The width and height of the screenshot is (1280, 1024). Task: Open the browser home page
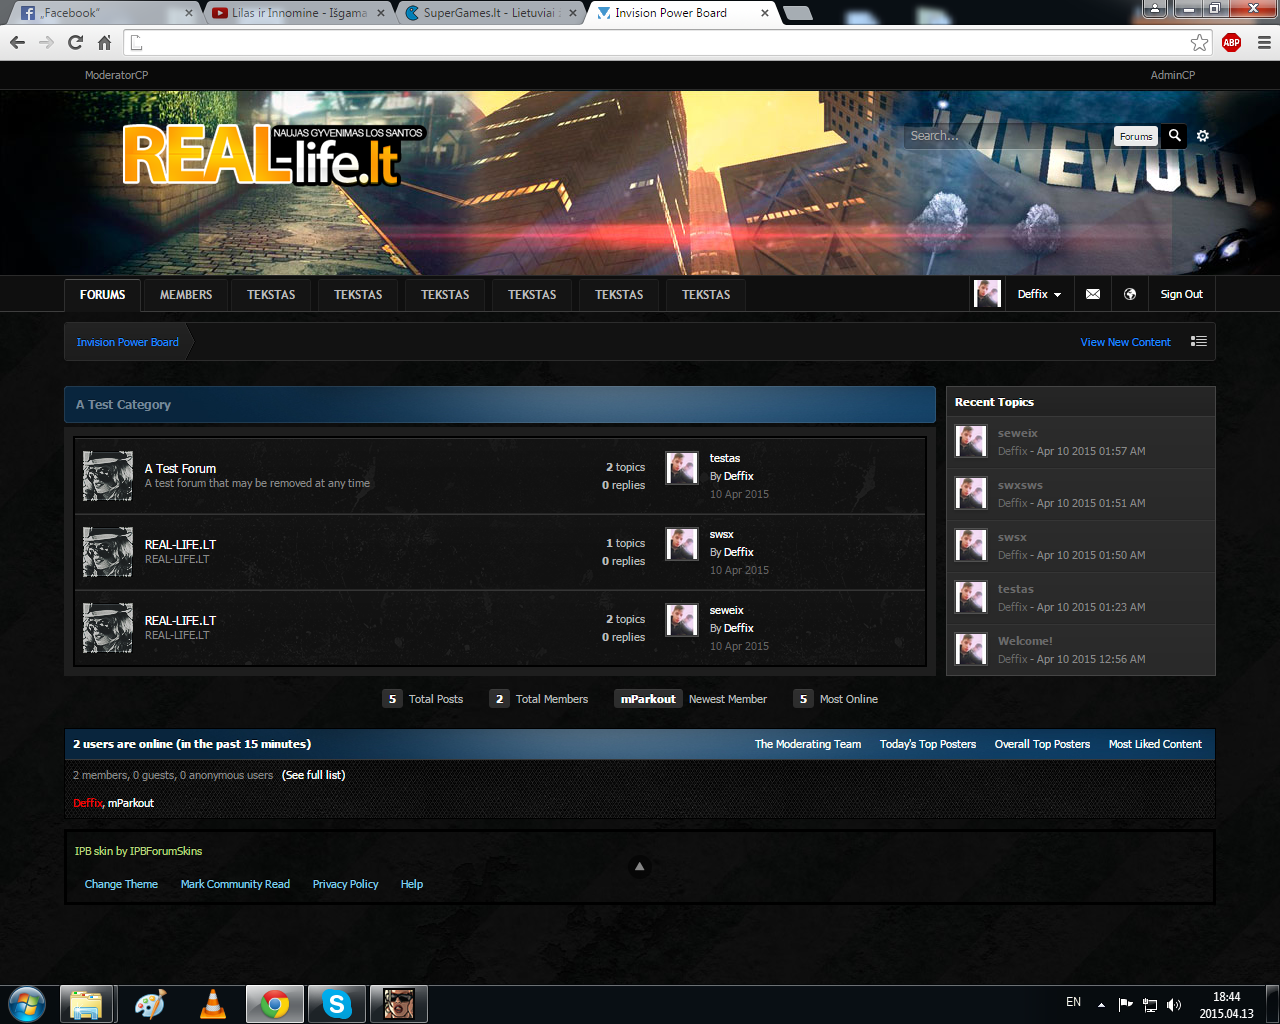click(x=104, y=42)
